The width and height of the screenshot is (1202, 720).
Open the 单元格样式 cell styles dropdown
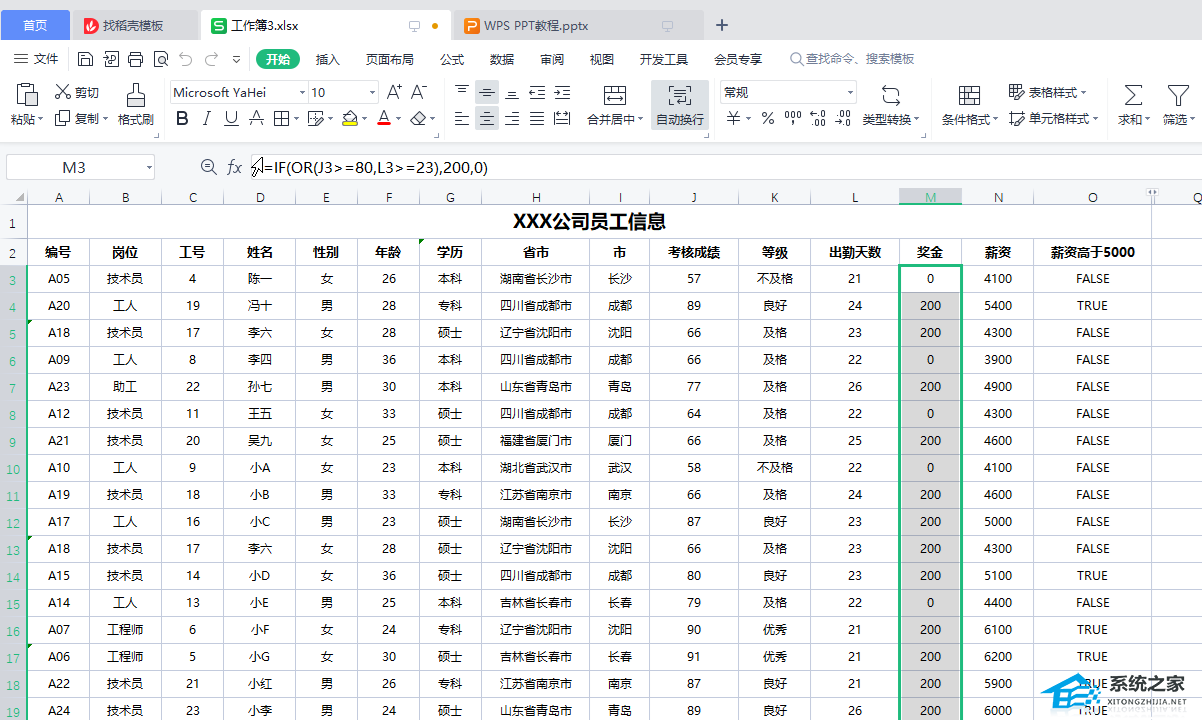click(1053, 119)
